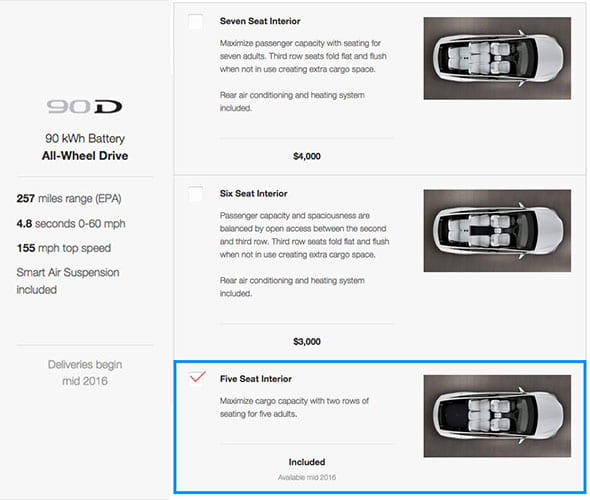Uncheck the Five Seat Interior checkbox
The width and height of the screenshot is (590, 500).
tap(197, 377)
